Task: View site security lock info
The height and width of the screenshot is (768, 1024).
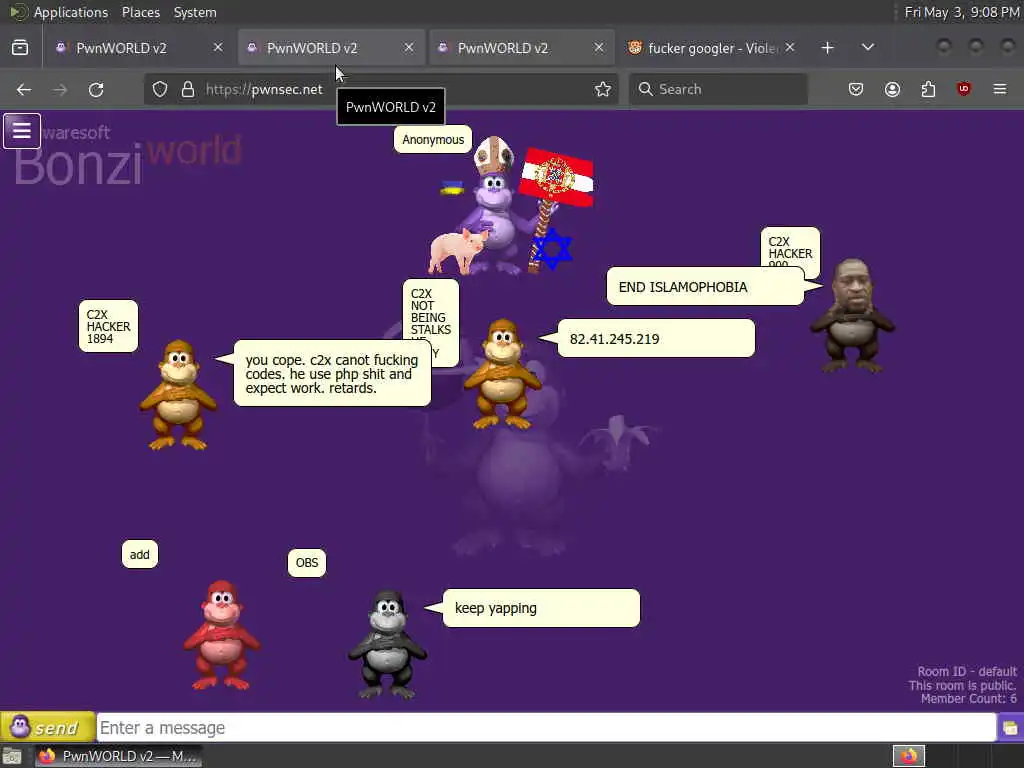Action: point(188,89)
